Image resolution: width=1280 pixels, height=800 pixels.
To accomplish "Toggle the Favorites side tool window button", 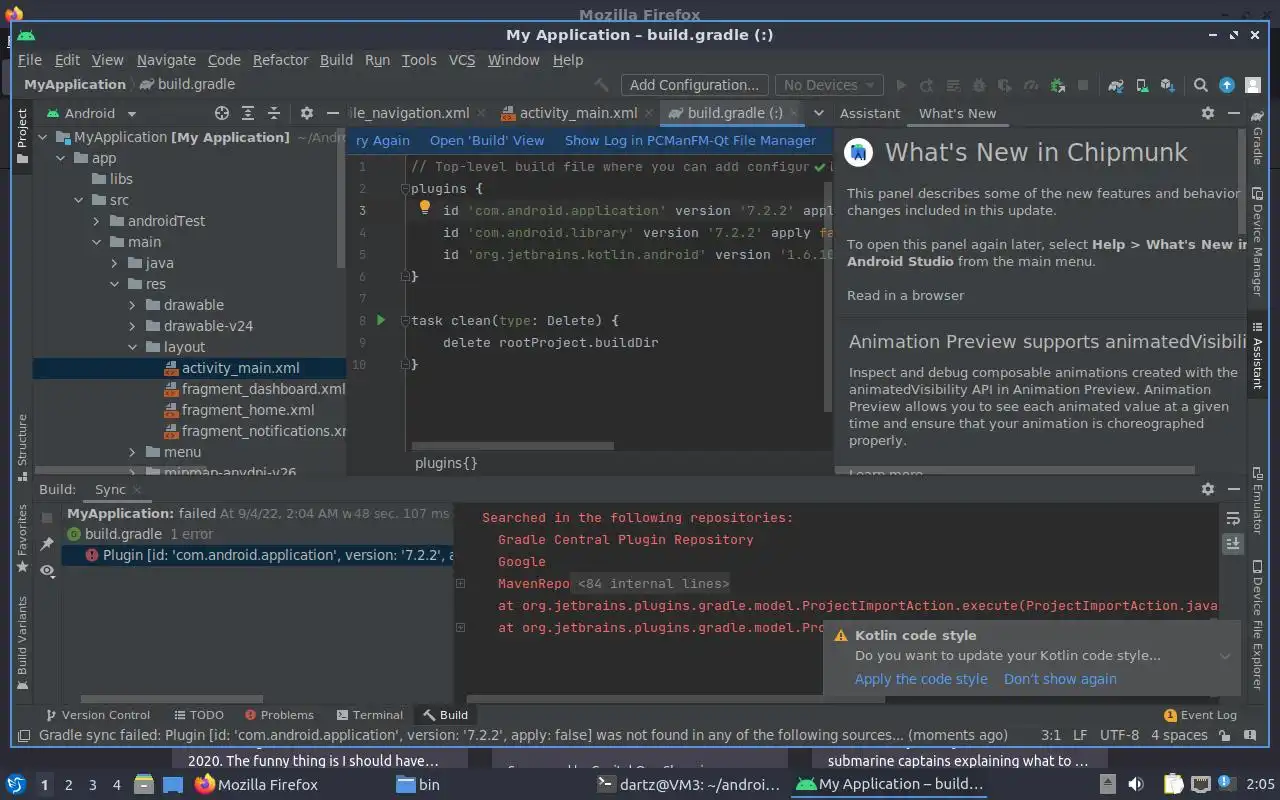I will (22, 538).
